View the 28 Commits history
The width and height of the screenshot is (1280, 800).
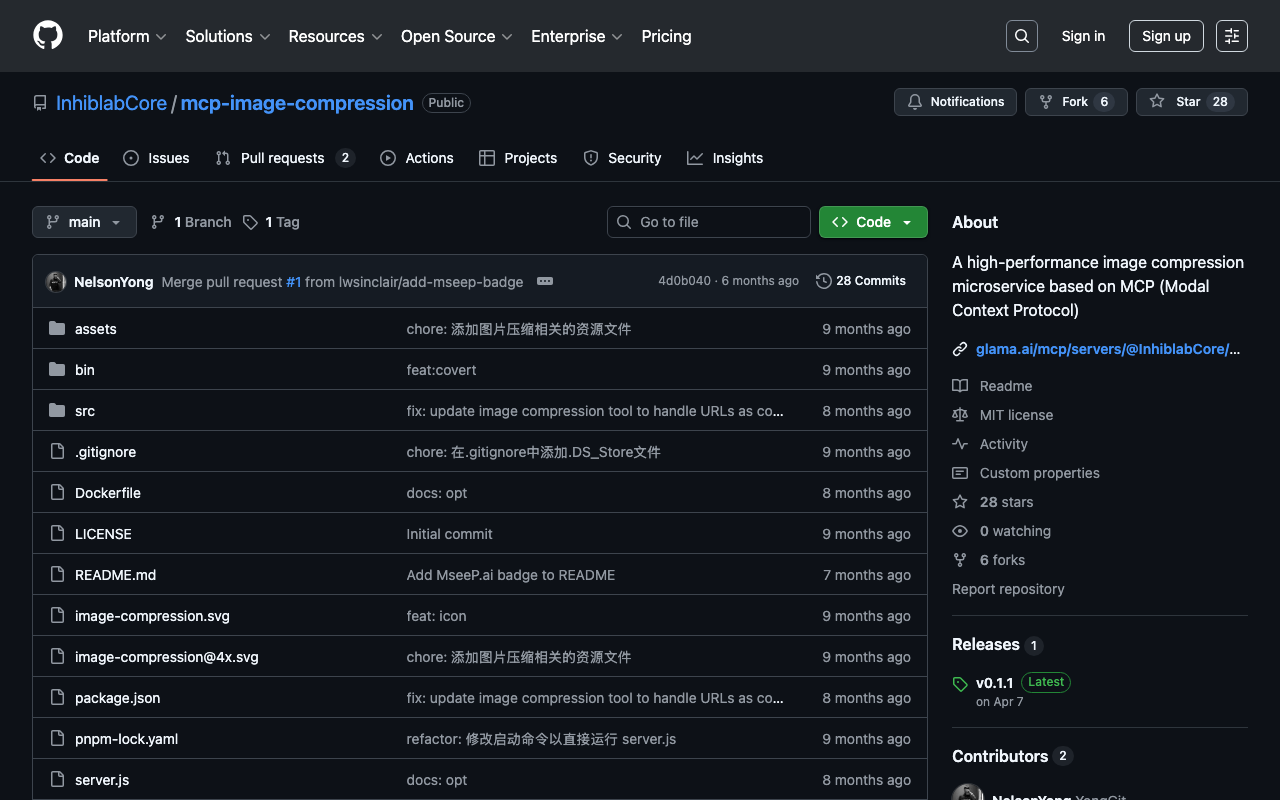pyautogui.click(x=860, y=281)
